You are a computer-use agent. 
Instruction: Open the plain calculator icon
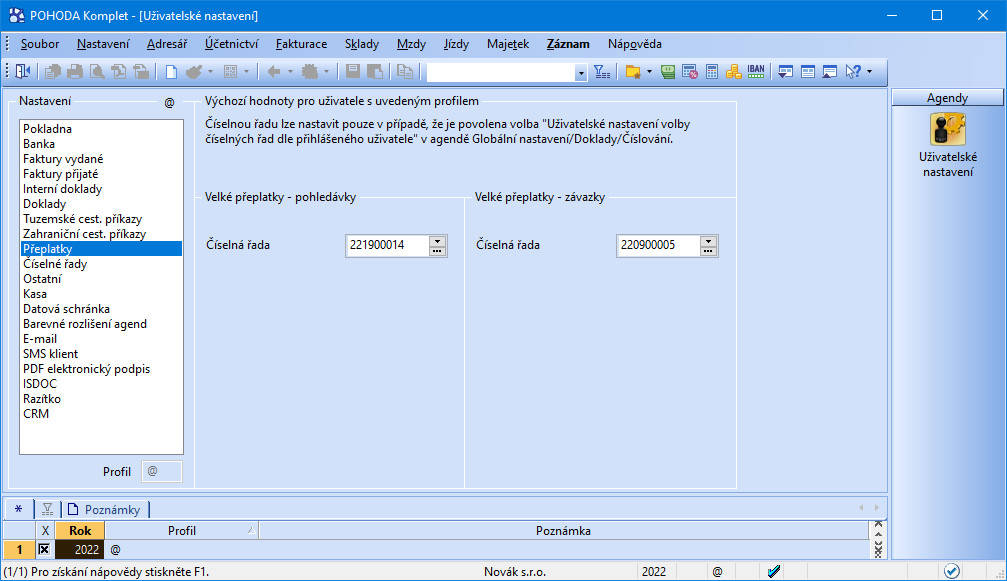[x=712, y=71]
